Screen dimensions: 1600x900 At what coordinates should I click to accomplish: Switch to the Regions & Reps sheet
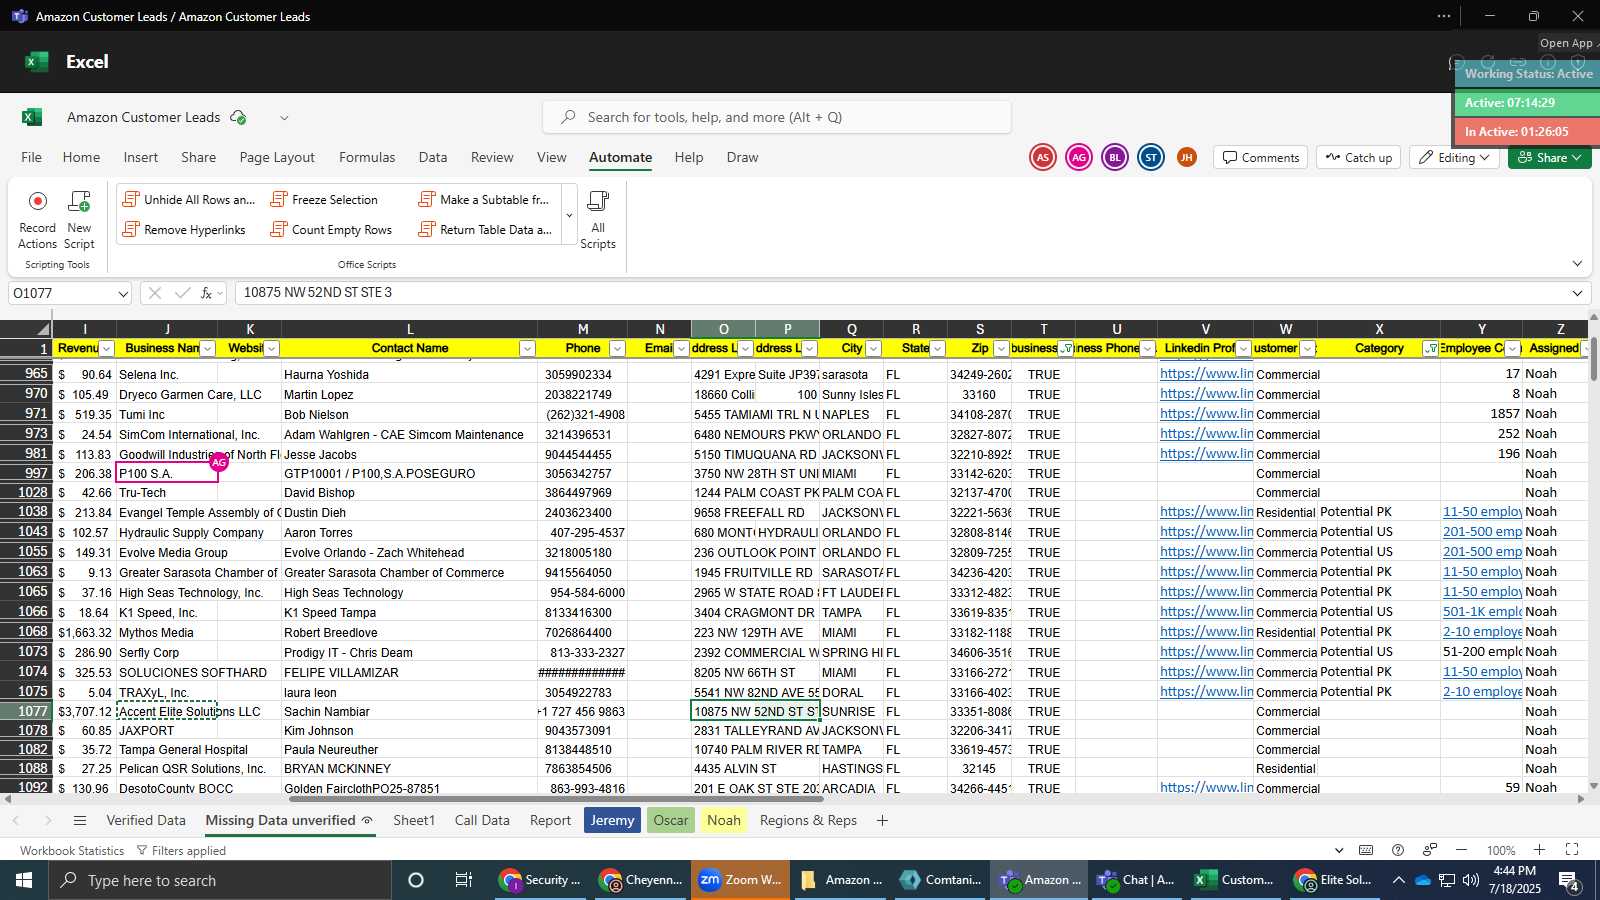[808, 821]
